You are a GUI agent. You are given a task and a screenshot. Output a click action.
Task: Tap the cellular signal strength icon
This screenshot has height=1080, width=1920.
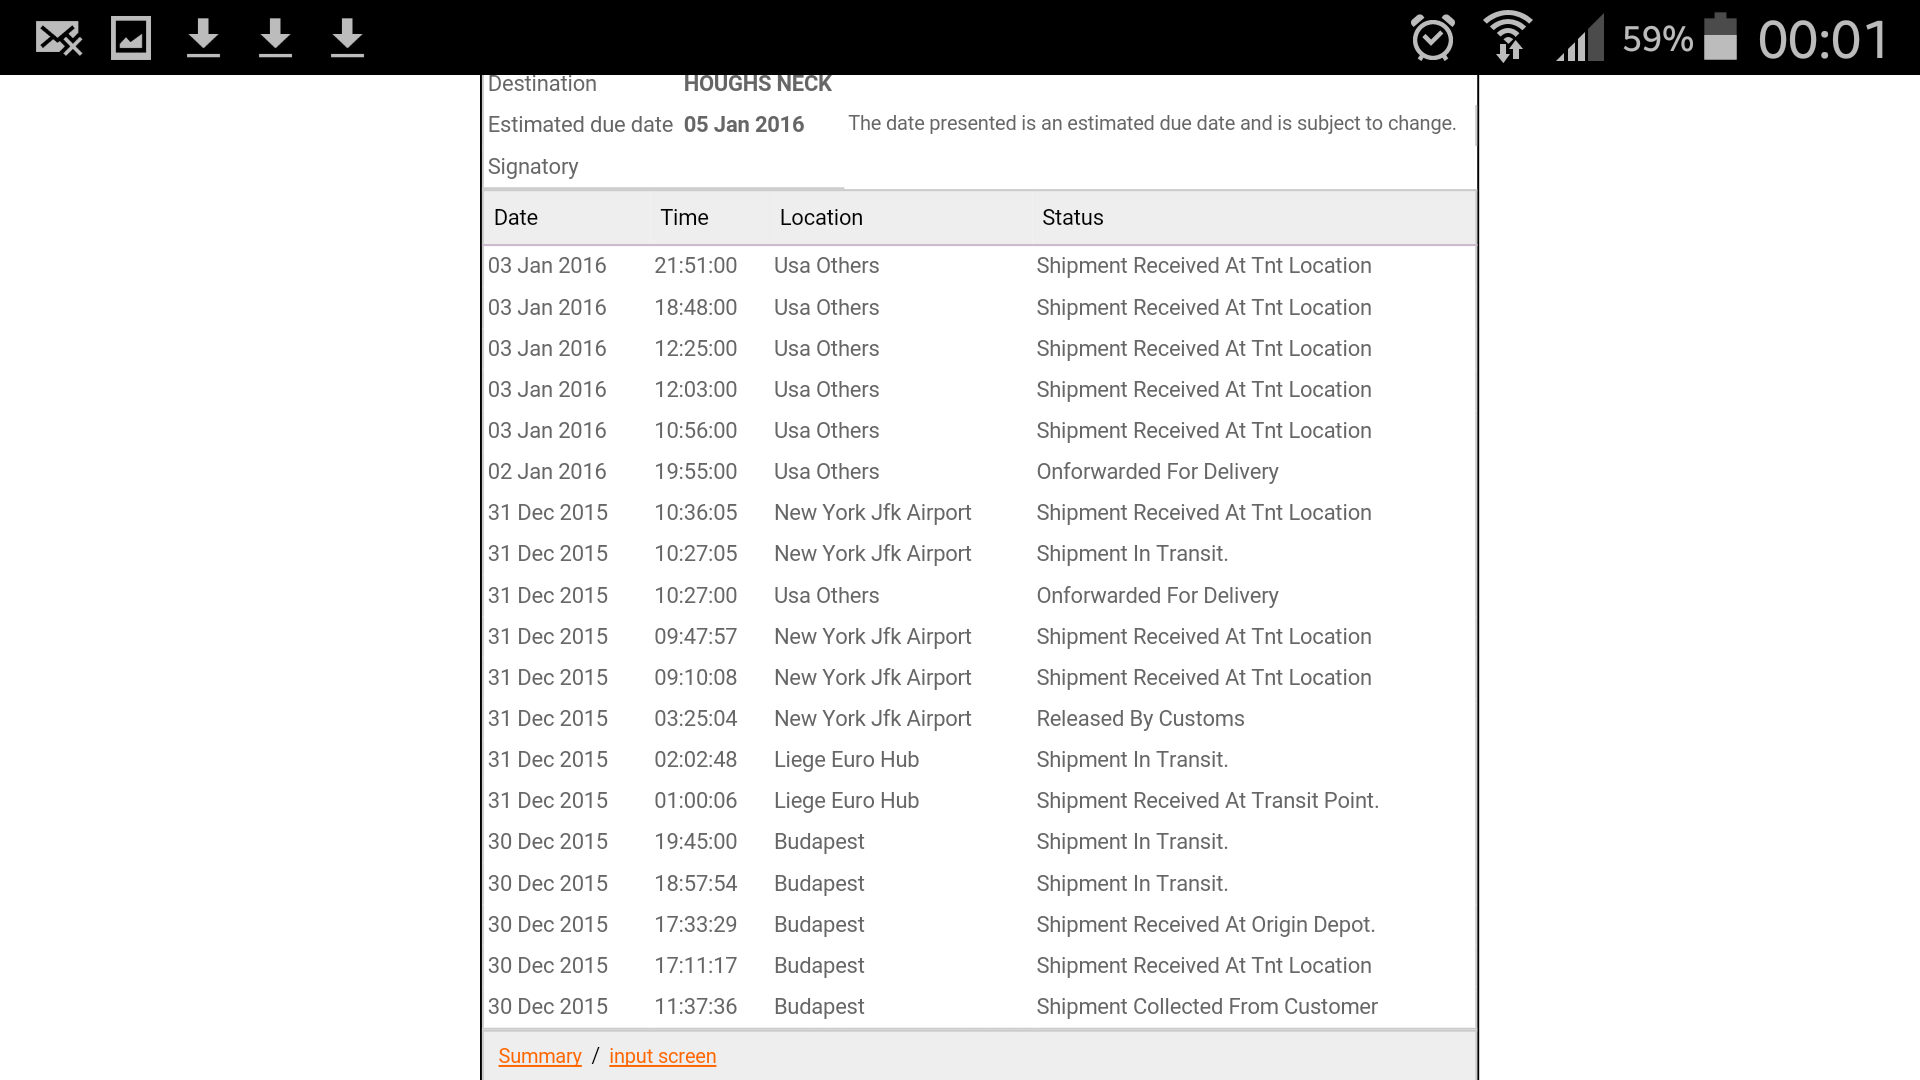[x=1580, y=38]
